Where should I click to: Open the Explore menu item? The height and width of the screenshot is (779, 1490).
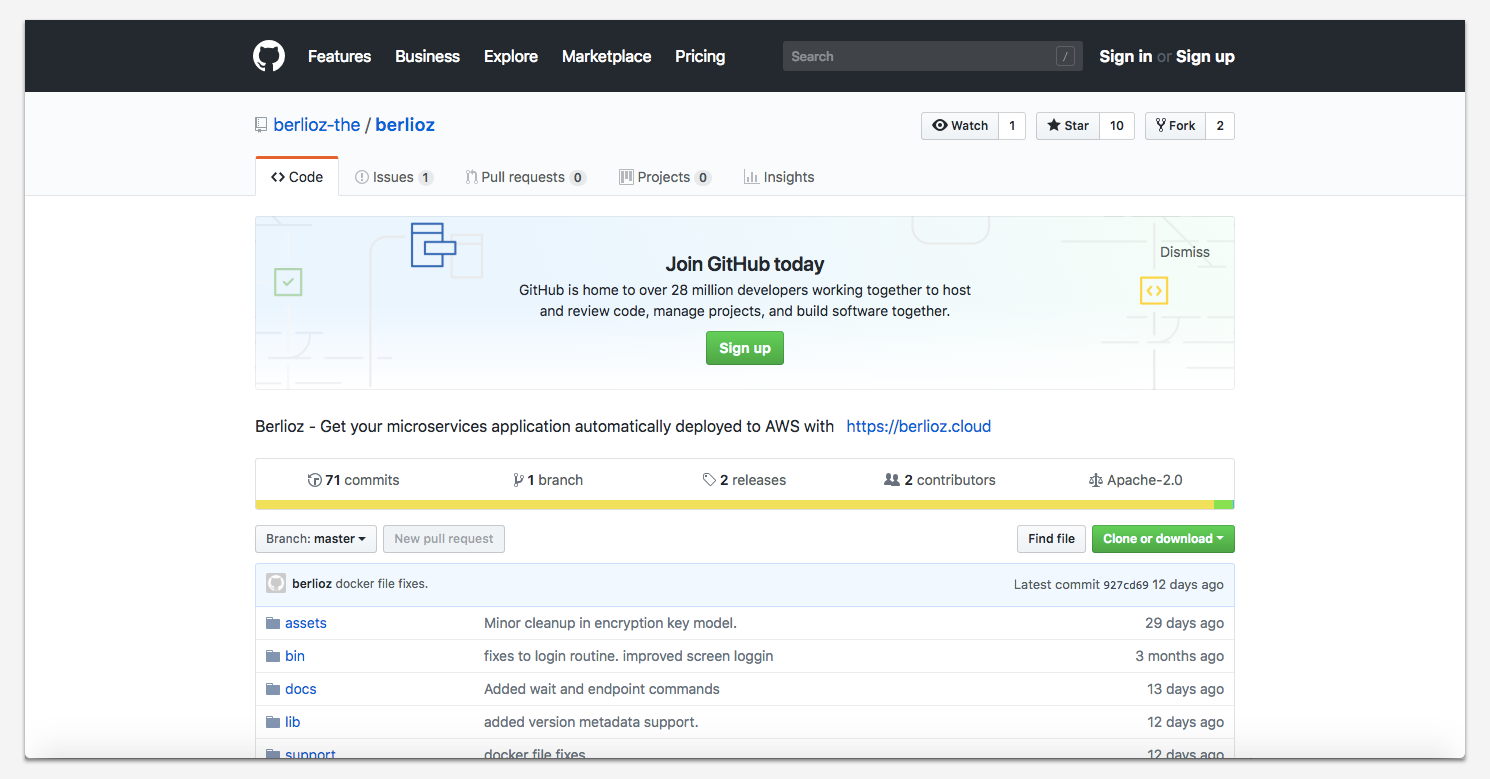[511, 56]
